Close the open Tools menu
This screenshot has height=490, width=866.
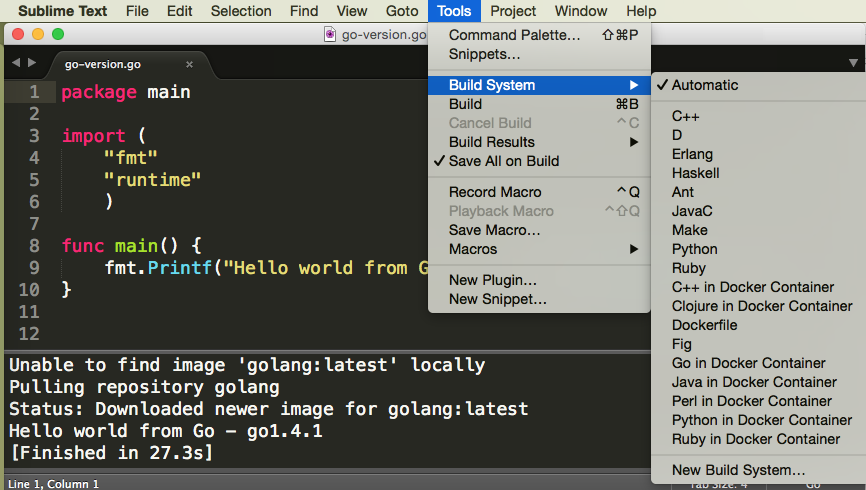[454, 11]
